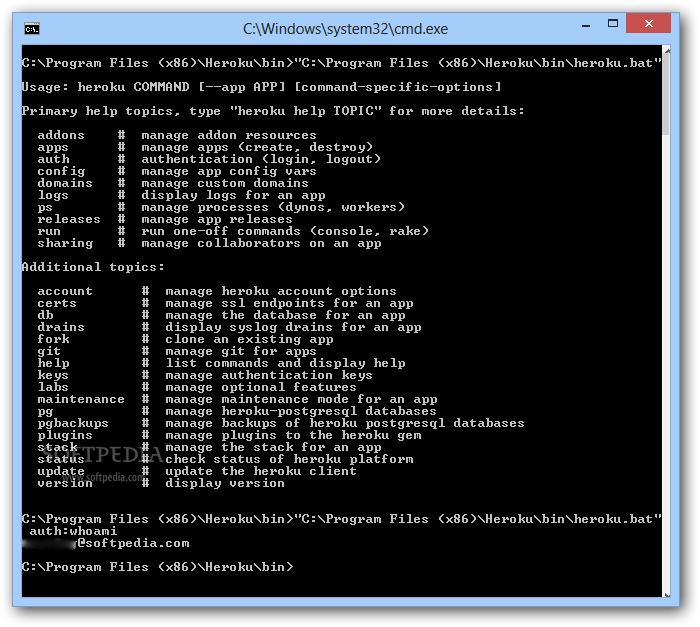Click the '@softpedia.com' email output

point(133,543)
